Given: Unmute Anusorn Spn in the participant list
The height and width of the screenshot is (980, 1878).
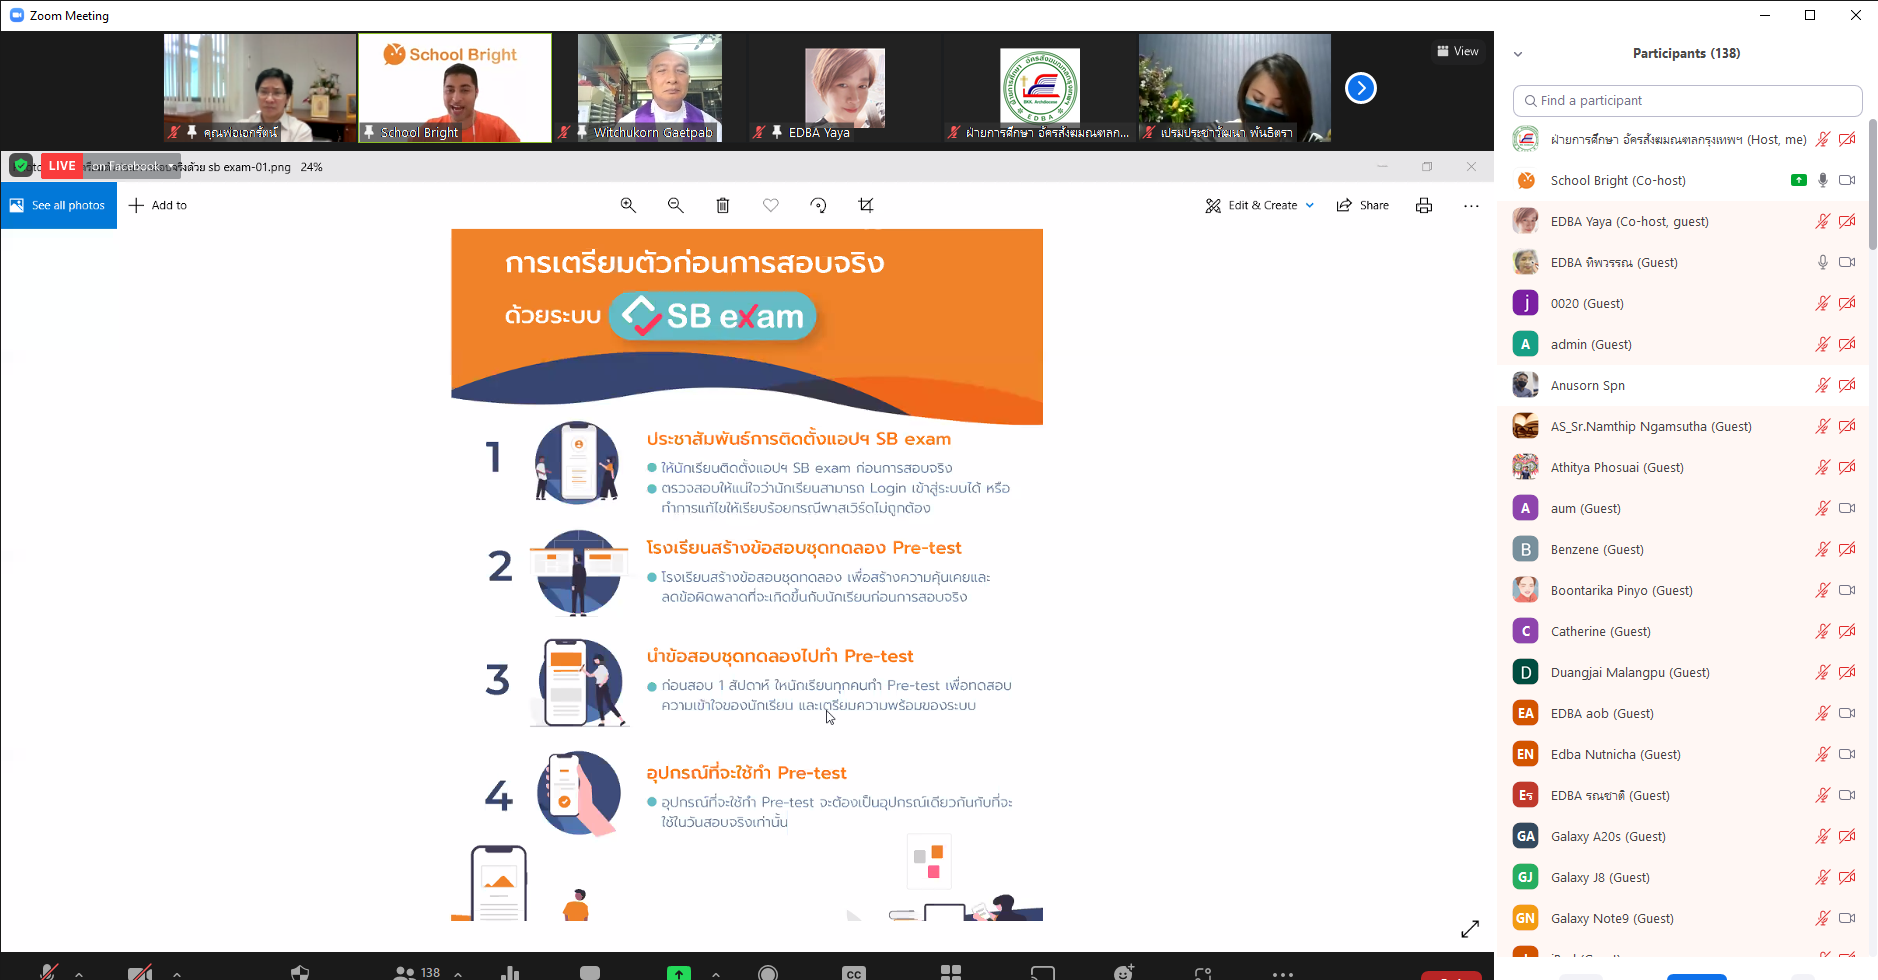Looking at the screenshot, I should coord(1823,385).
